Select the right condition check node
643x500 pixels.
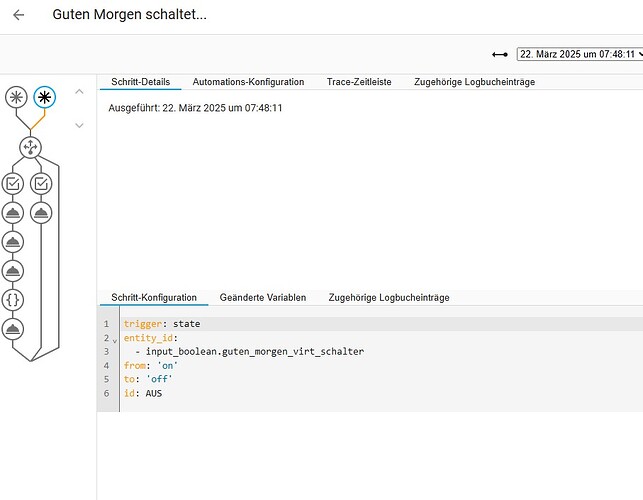(41, 184)
